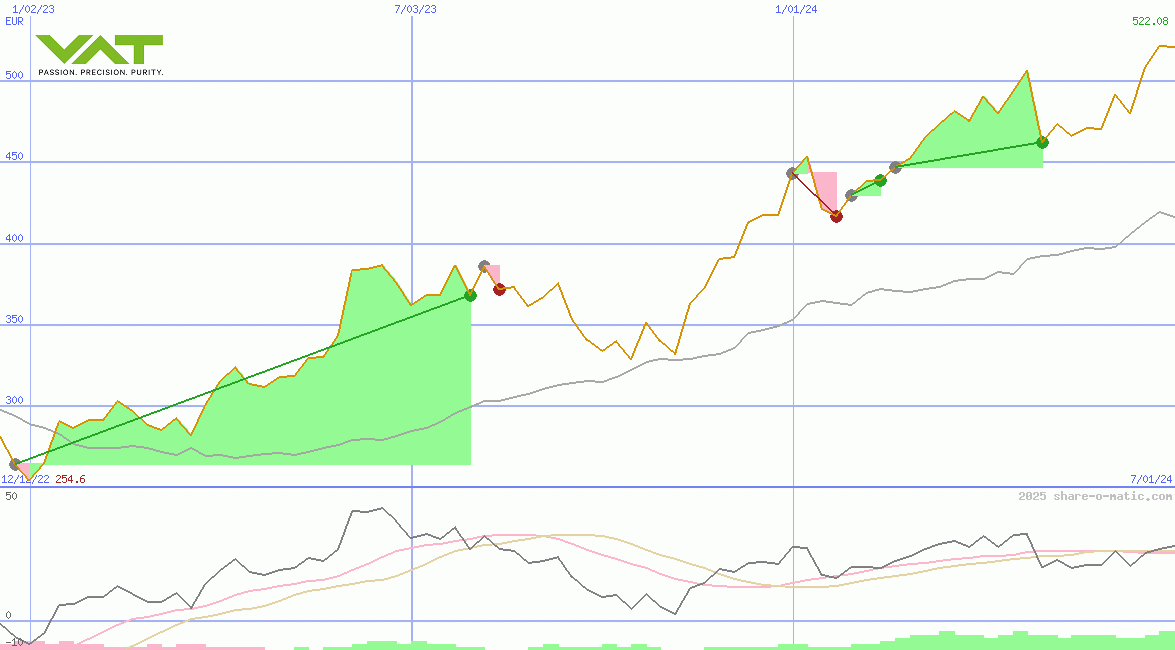
Task: Click the 1/01/24 date label
Action: point(796,9)
